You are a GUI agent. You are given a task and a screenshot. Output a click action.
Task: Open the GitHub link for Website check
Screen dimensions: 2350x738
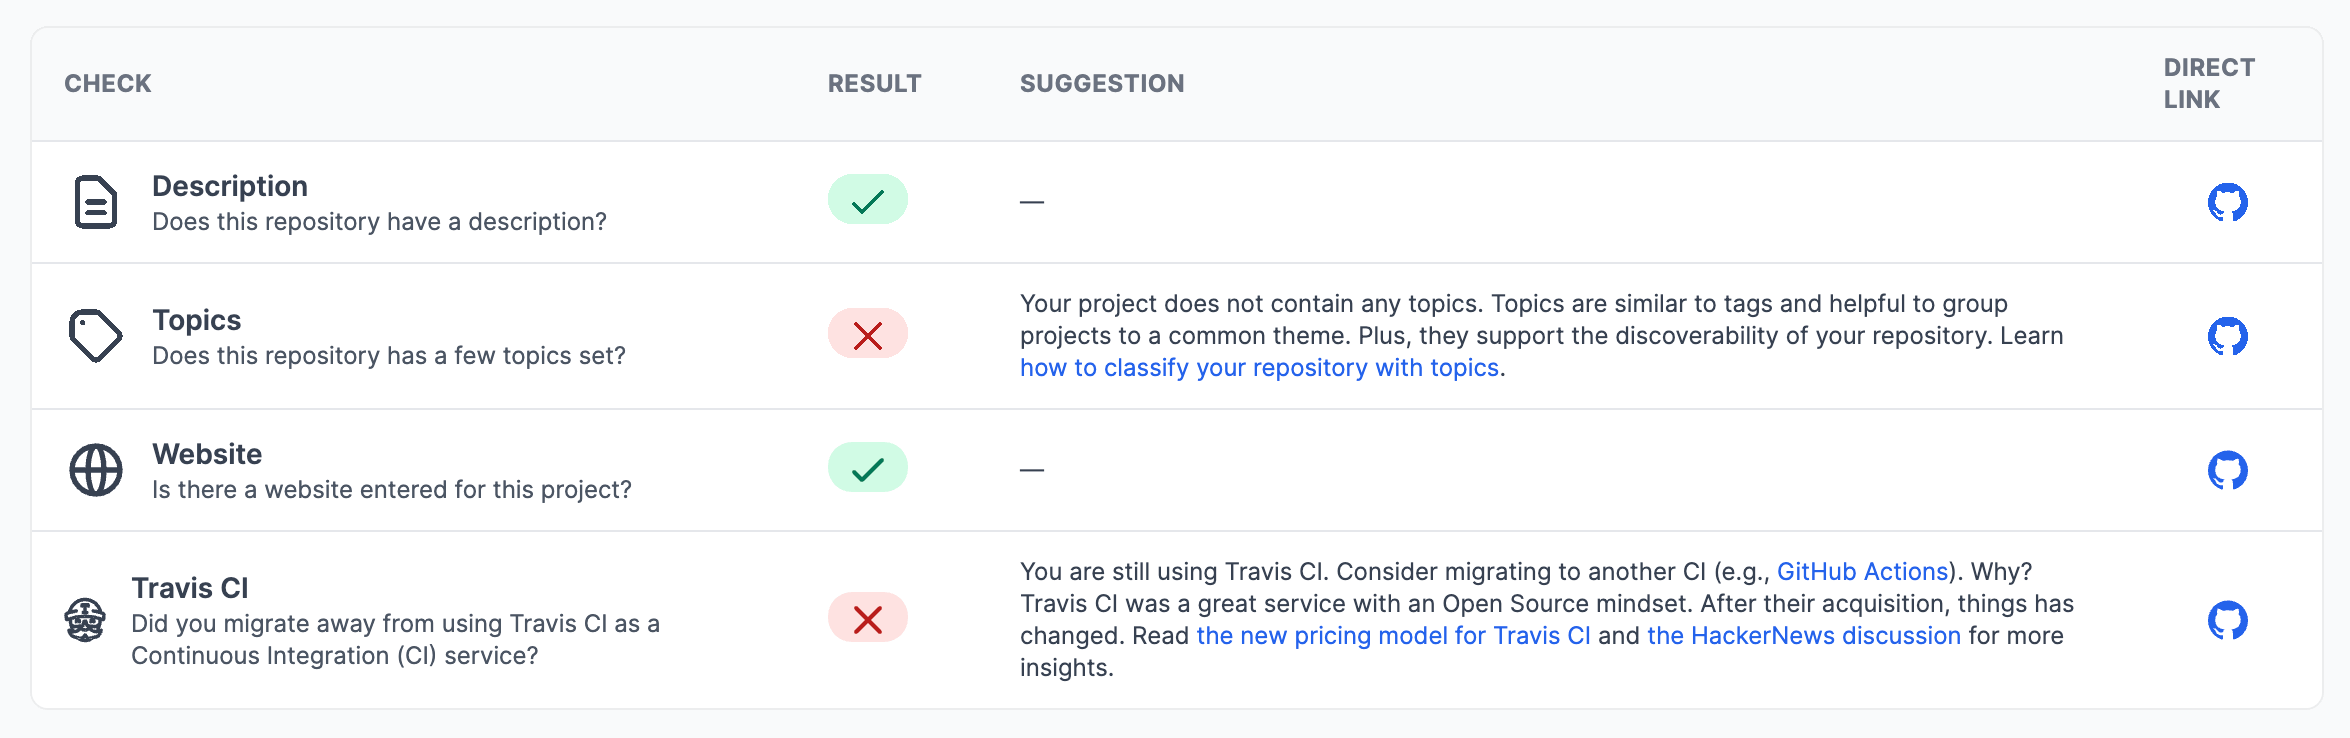(x=2227, y=470)
